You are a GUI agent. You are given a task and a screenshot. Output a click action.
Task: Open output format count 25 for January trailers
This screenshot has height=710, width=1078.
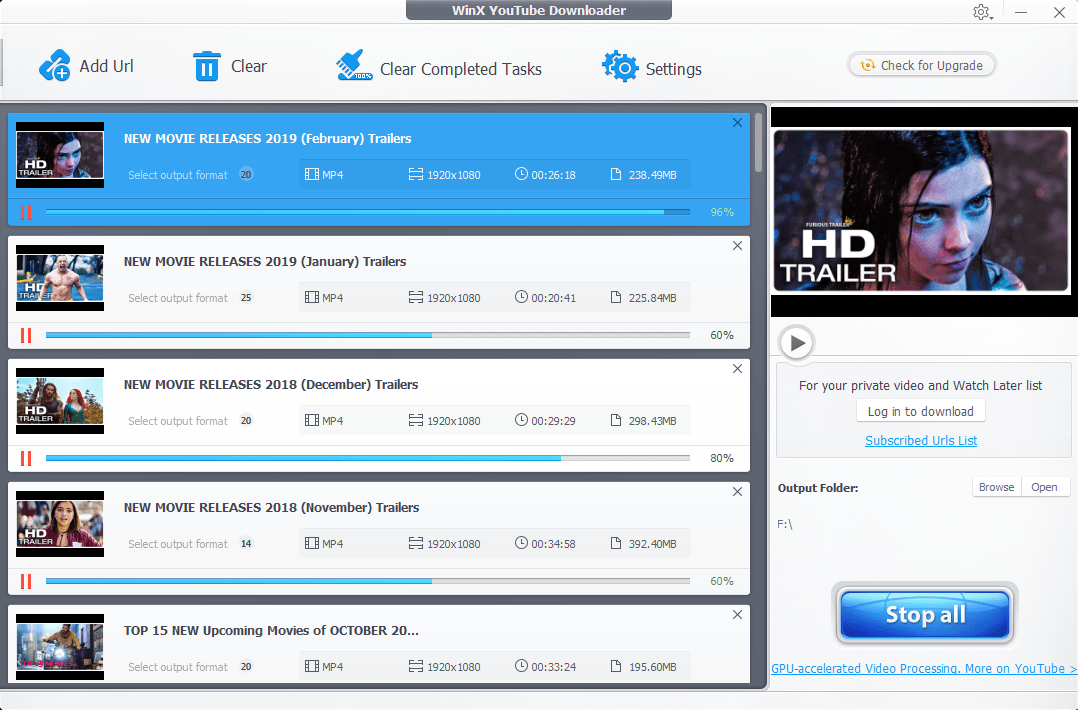[246, 298]
